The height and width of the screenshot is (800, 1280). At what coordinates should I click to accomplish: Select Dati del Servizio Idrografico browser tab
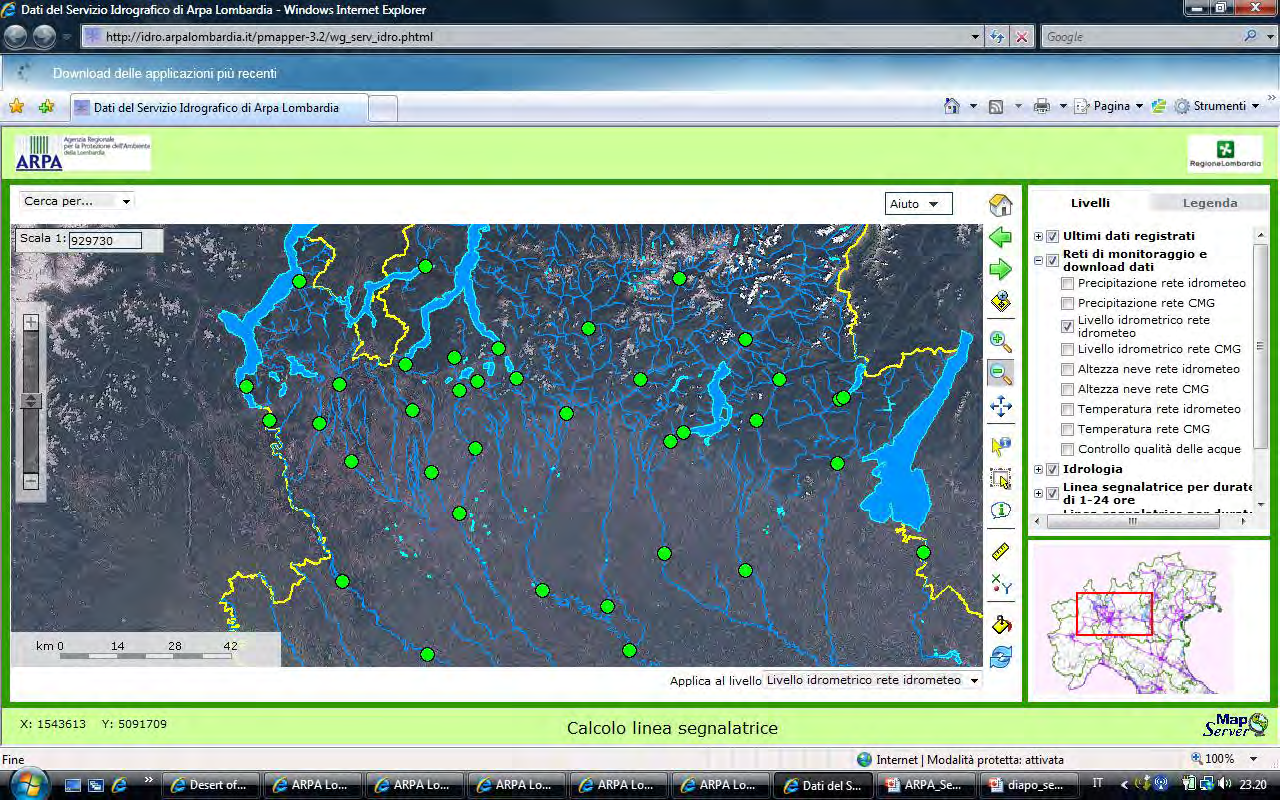coord(217,108)
